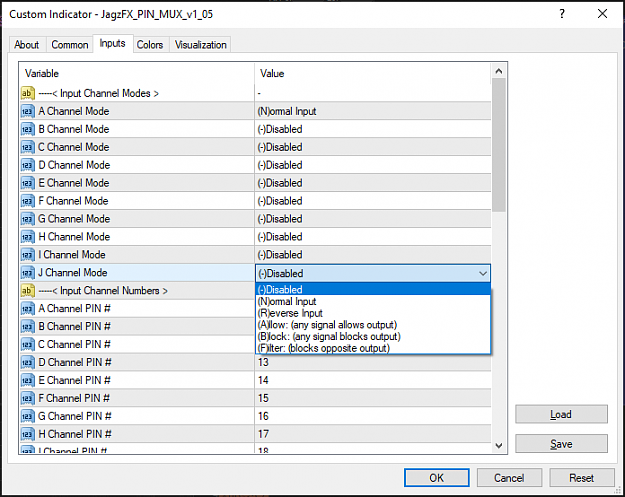Click the icon beside I Channel Mode

pos(28,255)
